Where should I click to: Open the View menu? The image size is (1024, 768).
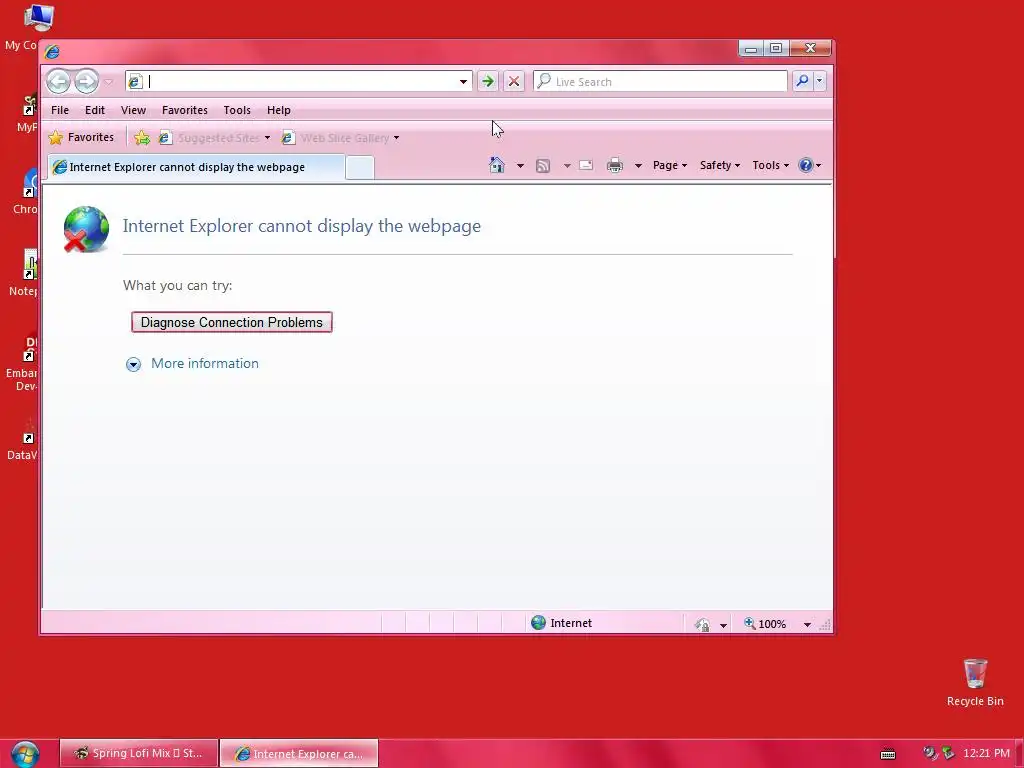(133, 110)
